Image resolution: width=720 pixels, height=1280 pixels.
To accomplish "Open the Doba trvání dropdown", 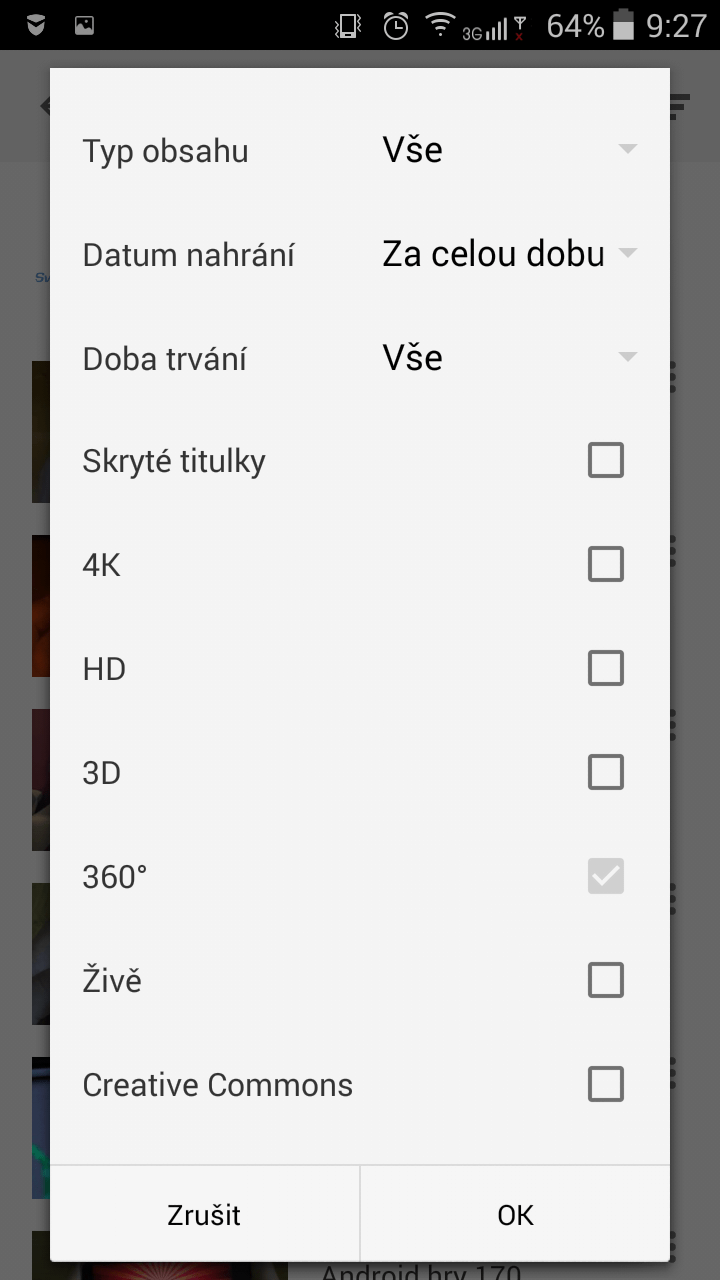I will point(510,358).
